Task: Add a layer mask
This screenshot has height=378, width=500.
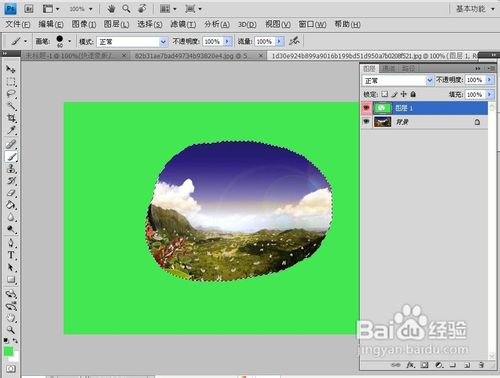Action: [x=424, y=365]
